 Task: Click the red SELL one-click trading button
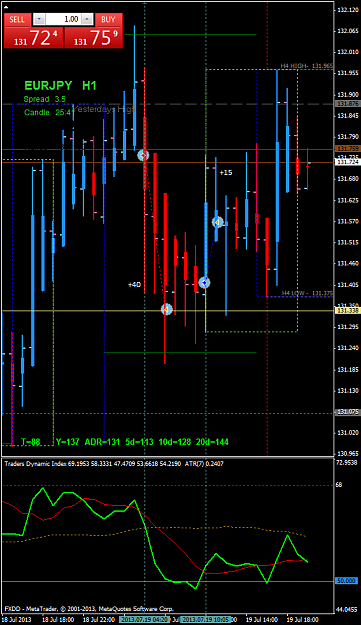[x=18, y=19]
